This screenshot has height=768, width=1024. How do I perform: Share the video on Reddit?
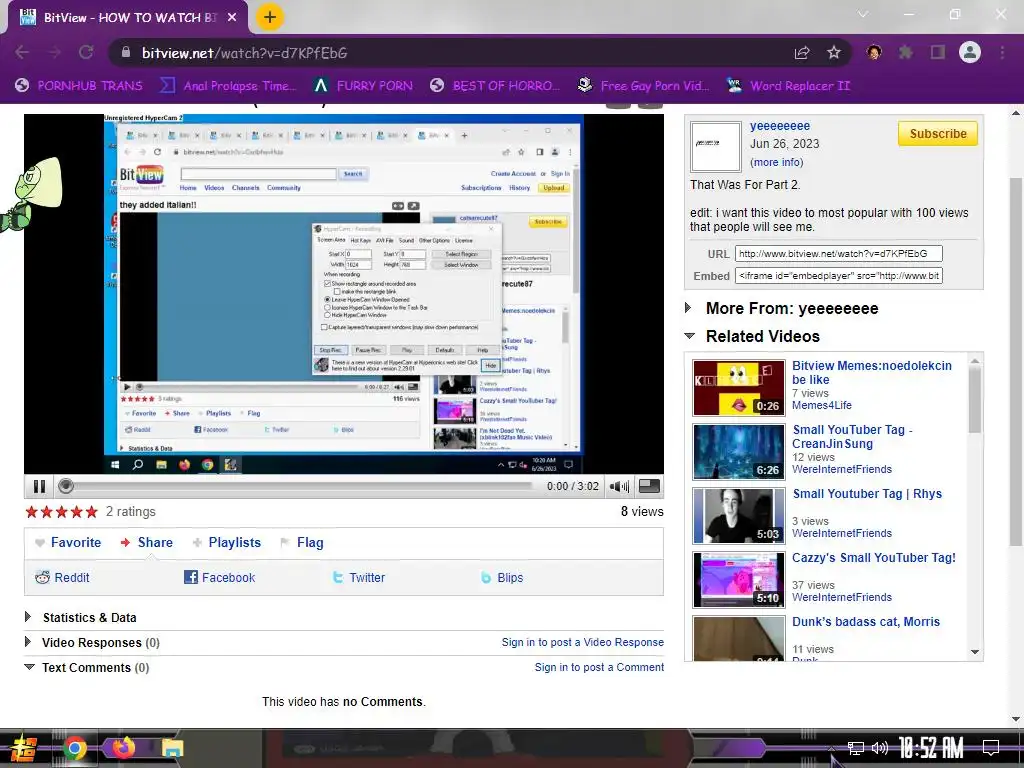[62, 577]
